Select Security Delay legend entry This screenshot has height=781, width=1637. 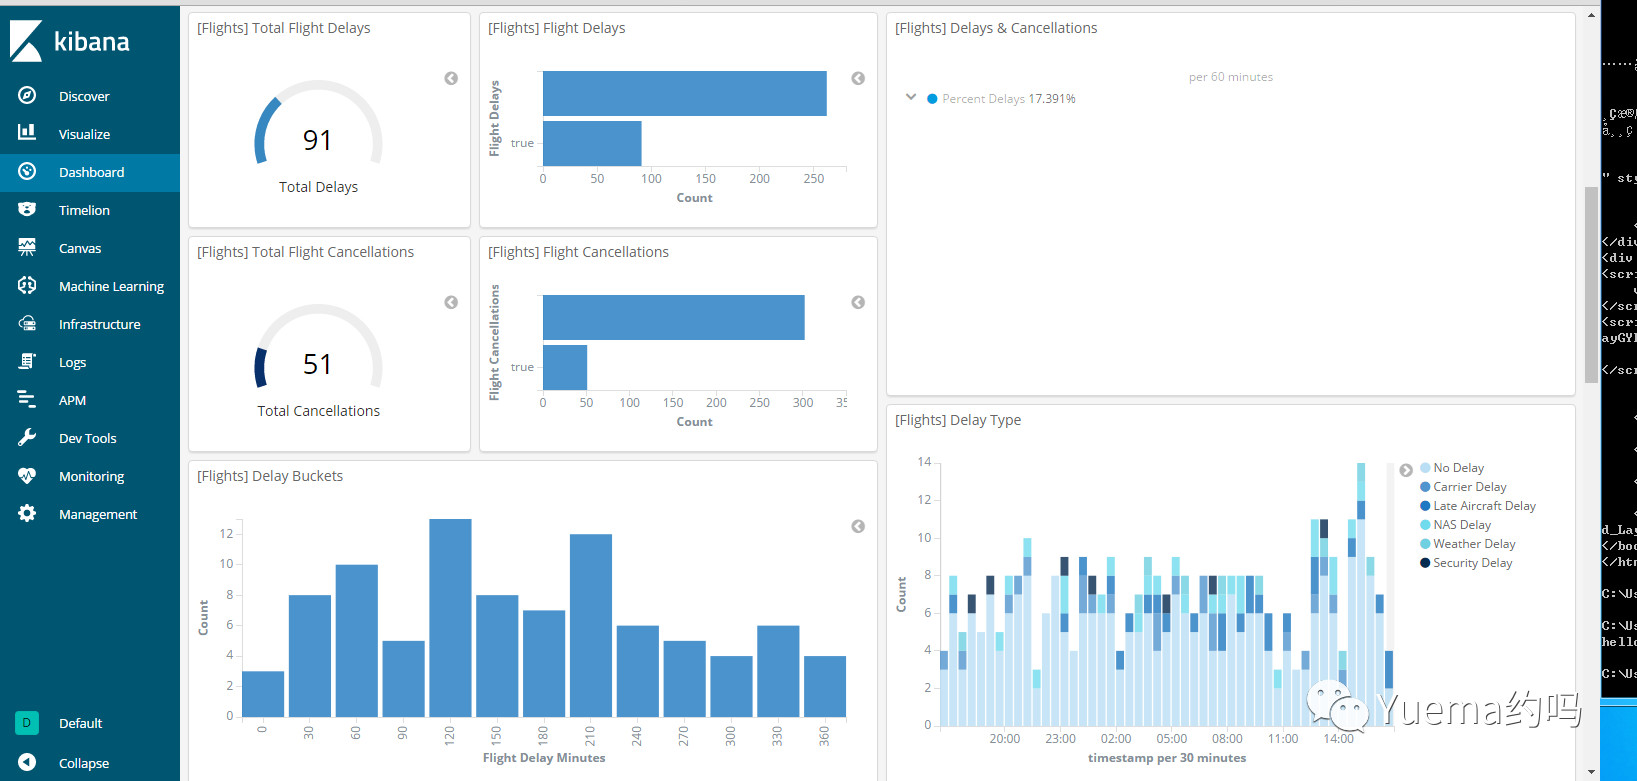click(1466, 563)
